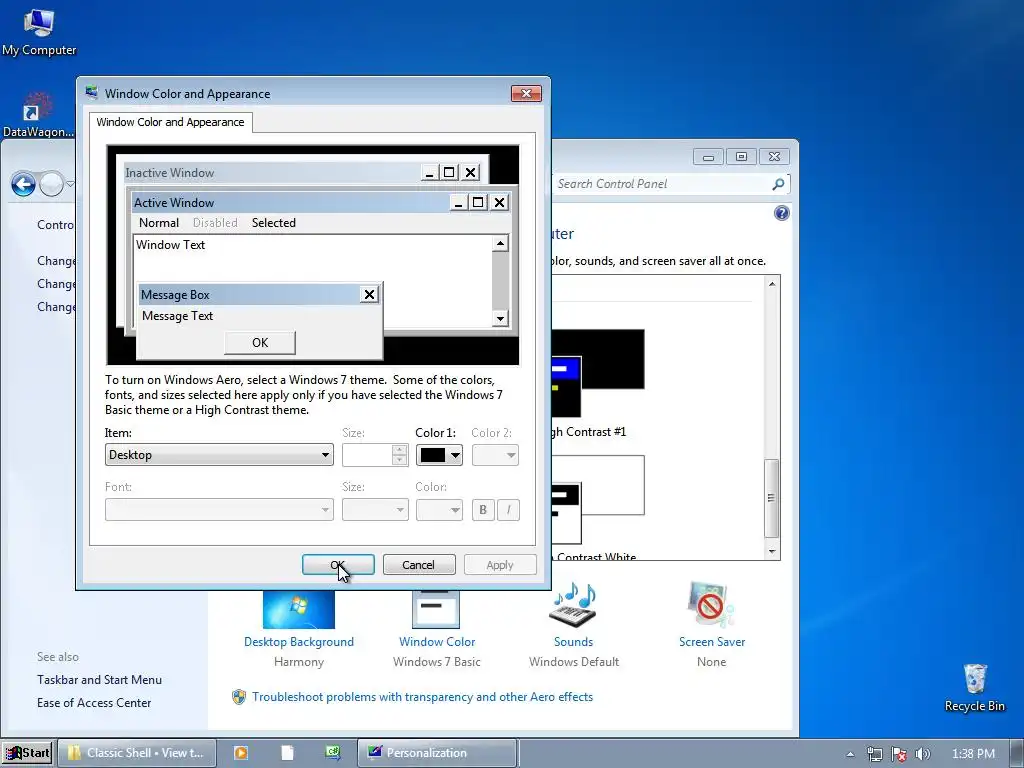Select High Contrast #1 theme thumbnail

(598, 372)
